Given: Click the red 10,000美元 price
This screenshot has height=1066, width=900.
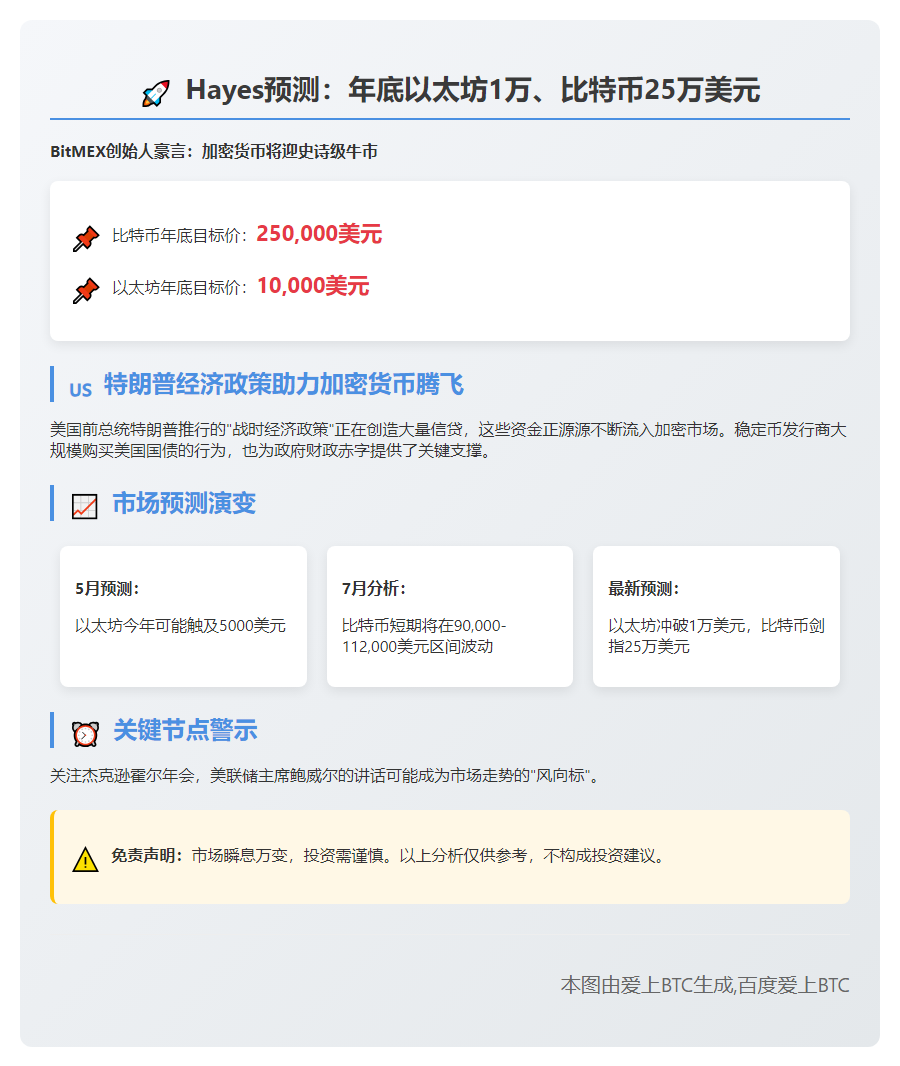Looking at the screenshot, I should 313,286.
